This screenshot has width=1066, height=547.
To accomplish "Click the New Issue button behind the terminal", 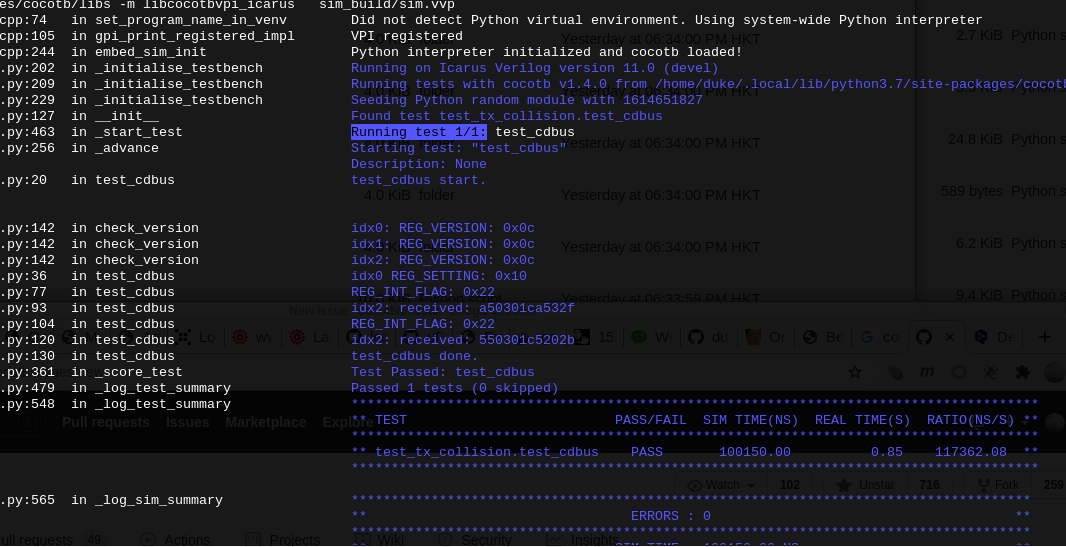I will 317,311.
